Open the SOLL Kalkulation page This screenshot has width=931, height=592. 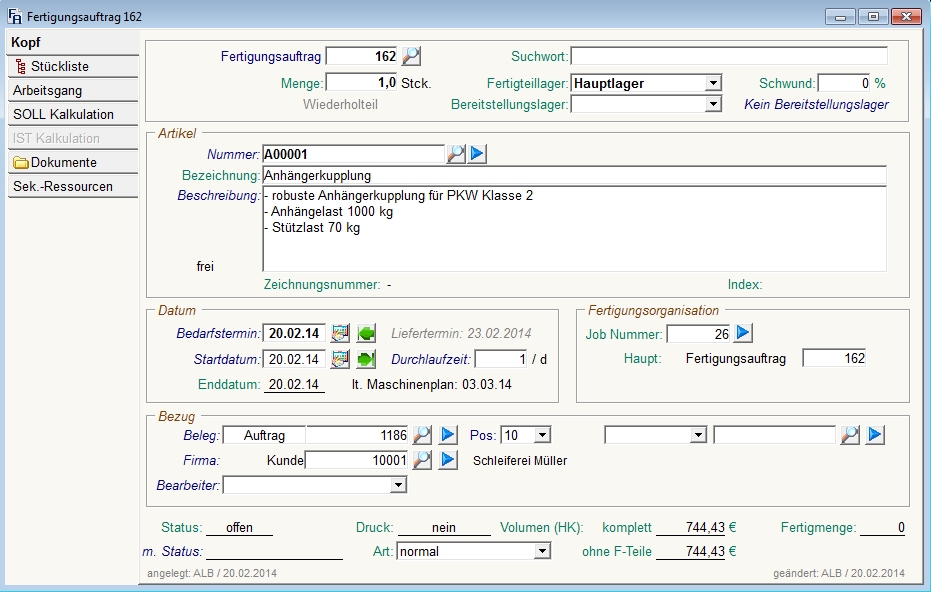tap(63, 115)
